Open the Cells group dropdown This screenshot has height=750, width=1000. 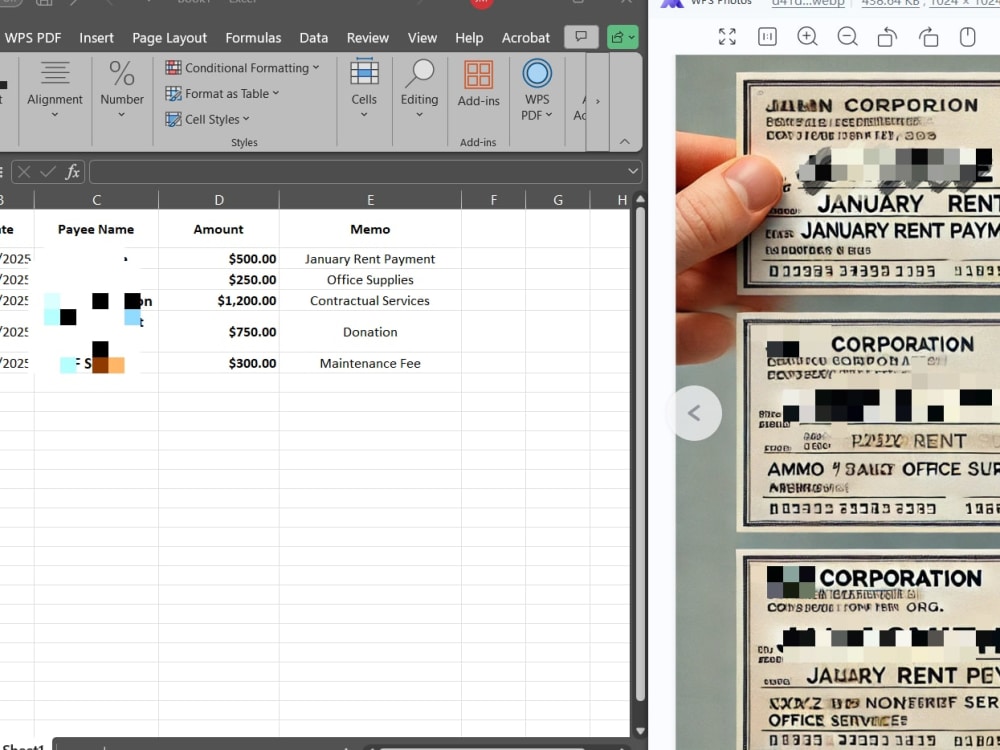coord(364,89)
